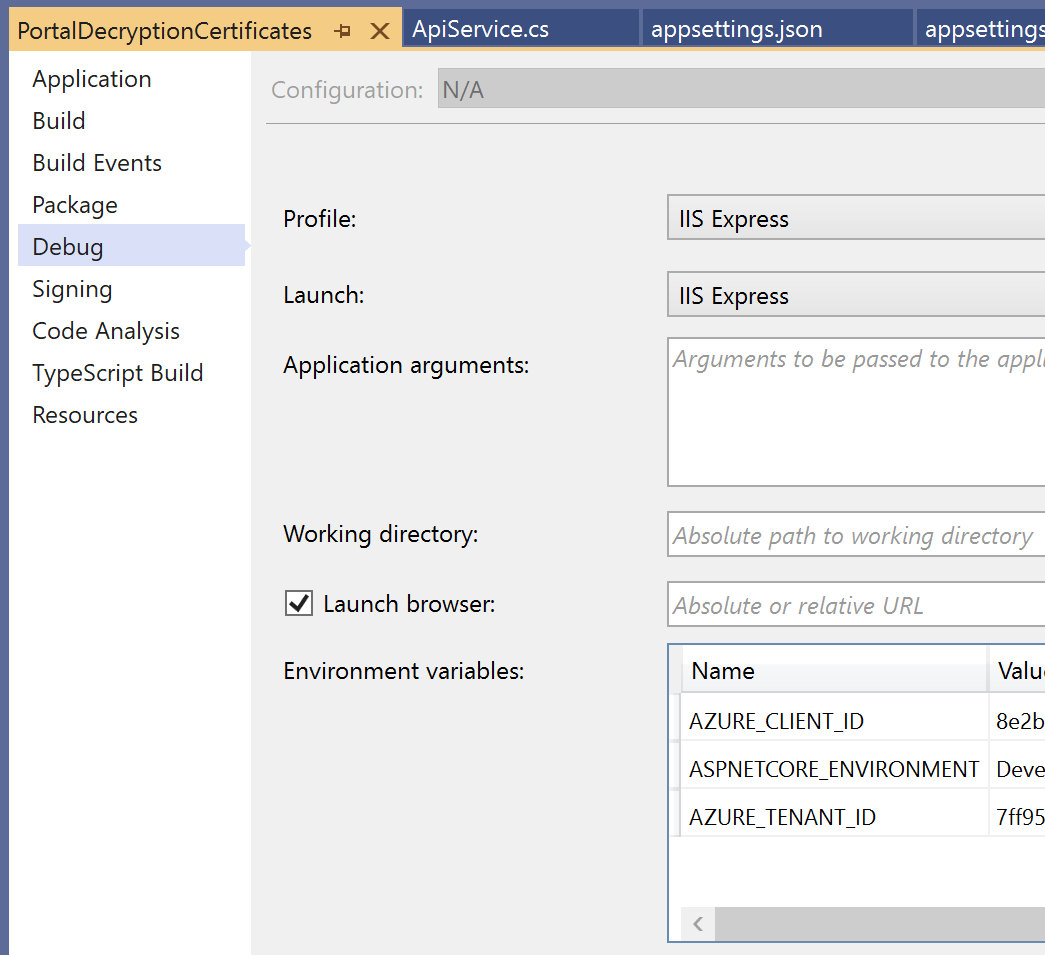This screenshot has height=955, width=1045.
Task: Click the Working directory field
Action: pyautogui.click(x=855, y=536)
